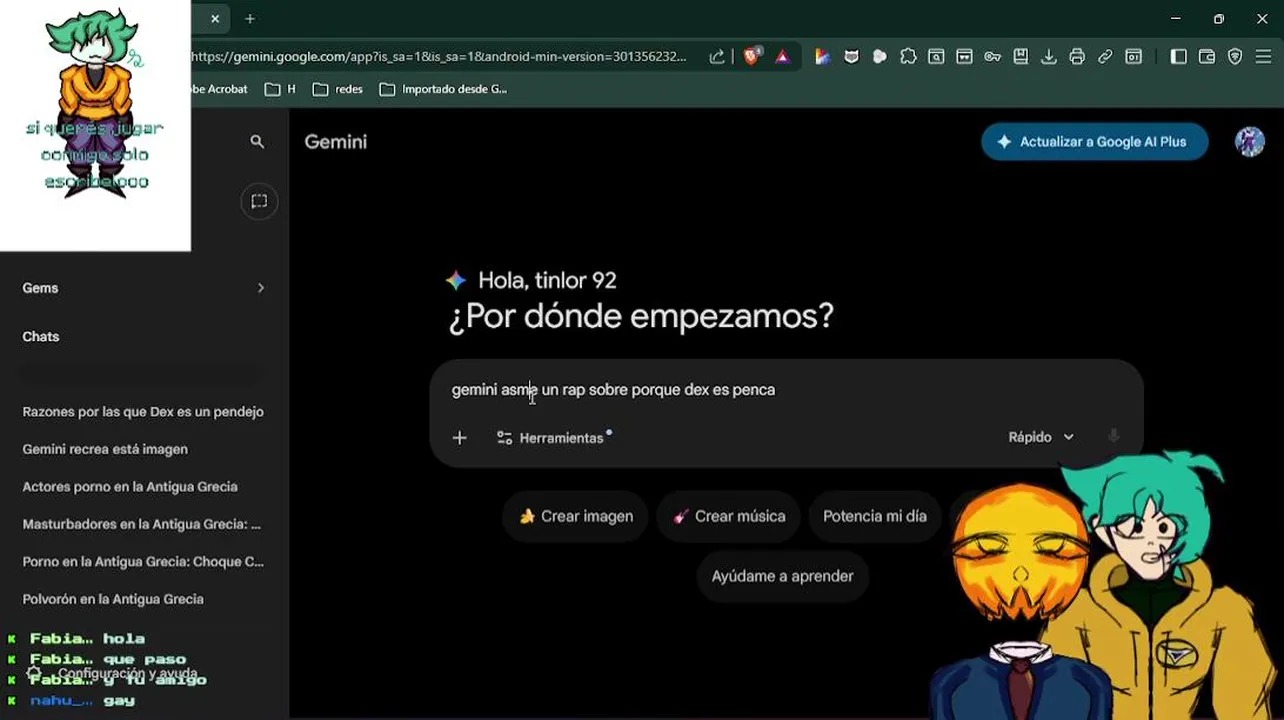Click the Gemini title text in header
This screenshot has width=1284, height=720.
336,142
